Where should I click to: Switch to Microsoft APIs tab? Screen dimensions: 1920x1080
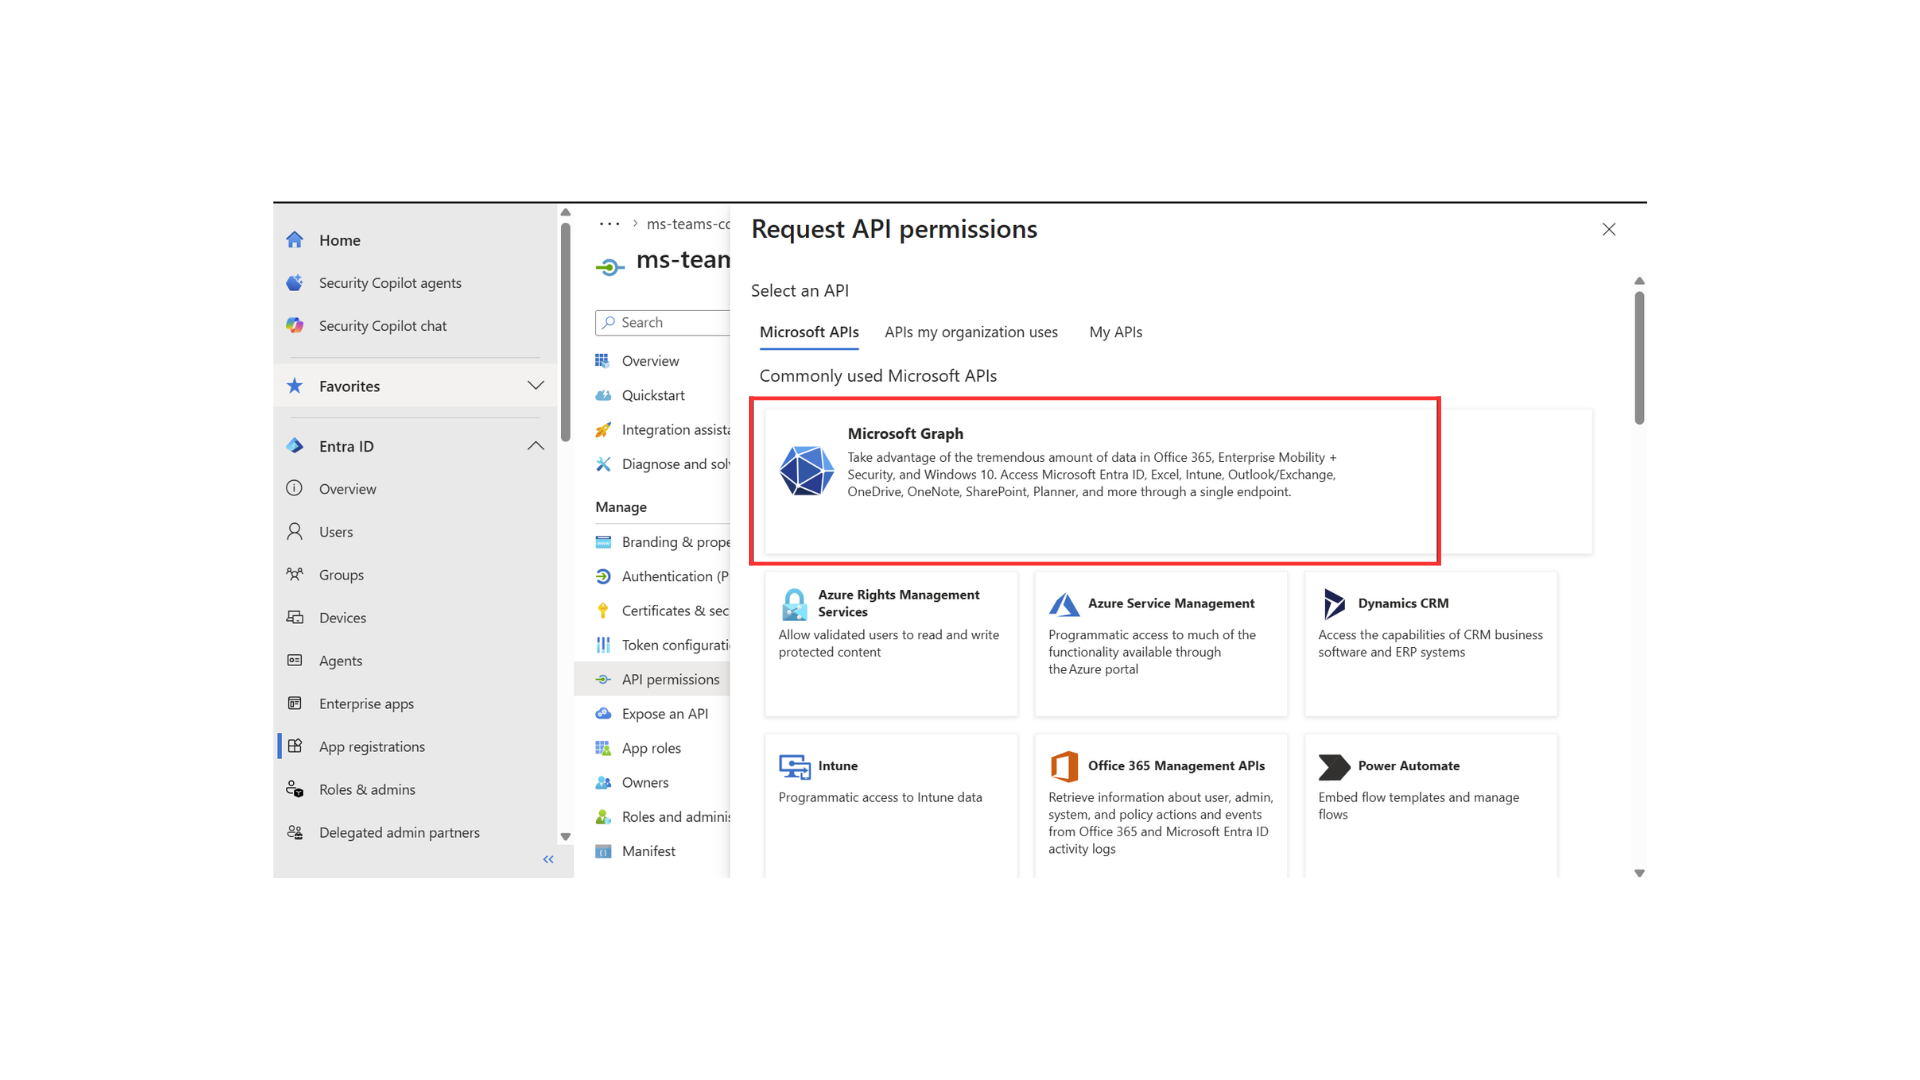coord(809,332)
